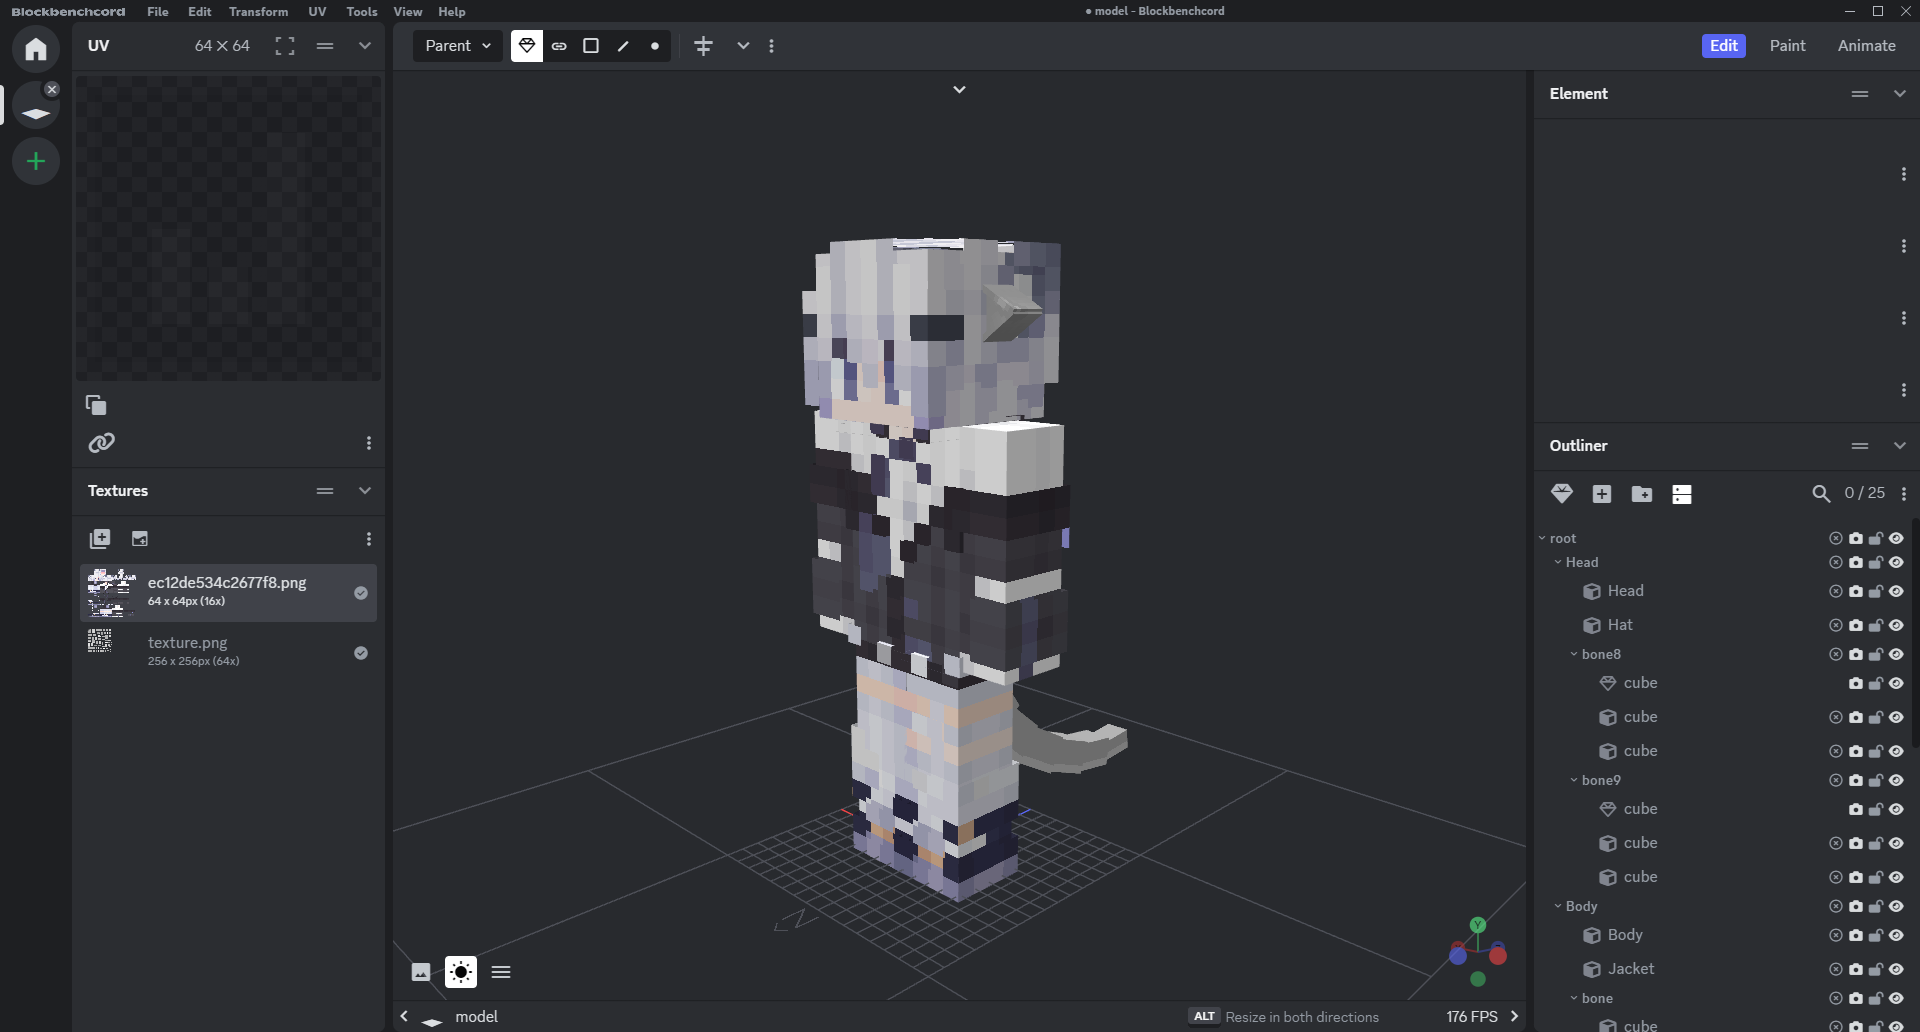Click UV fullscreen focus icon
Image resolution: width=1920 pixels, height=1032 pixels.
click(285, 46)
